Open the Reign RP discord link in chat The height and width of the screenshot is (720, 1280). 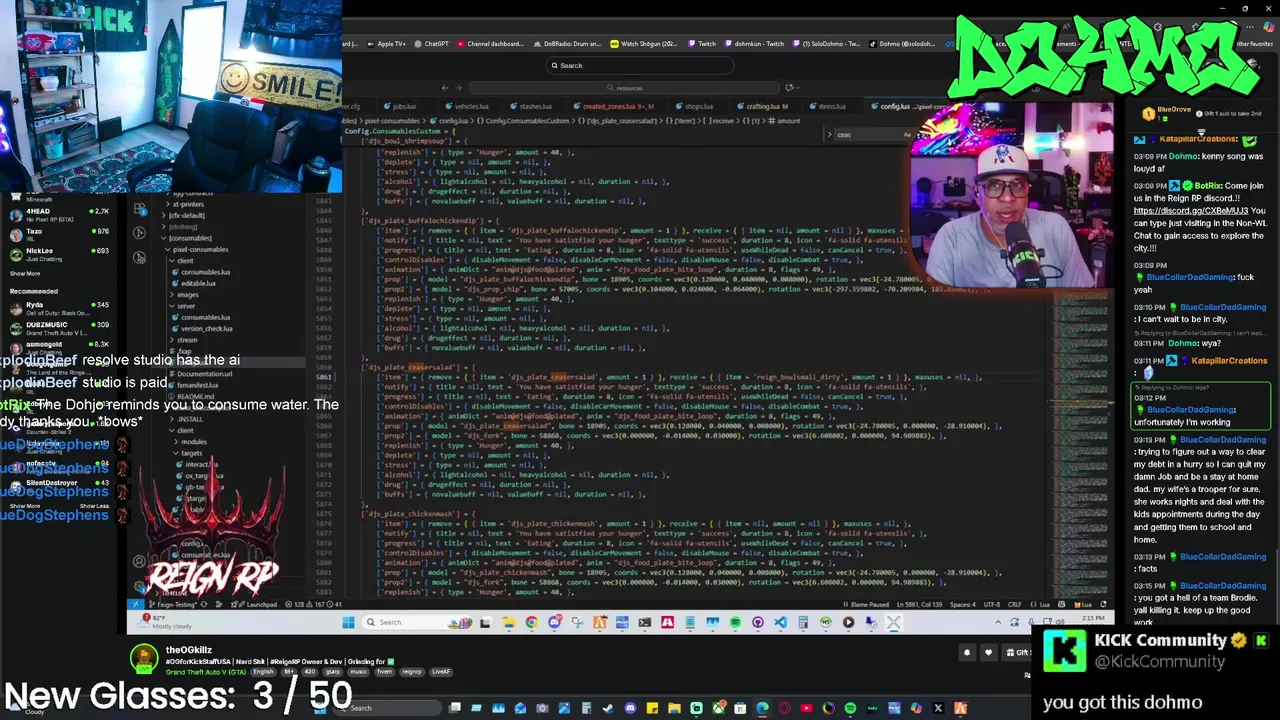coord(1191,211)
